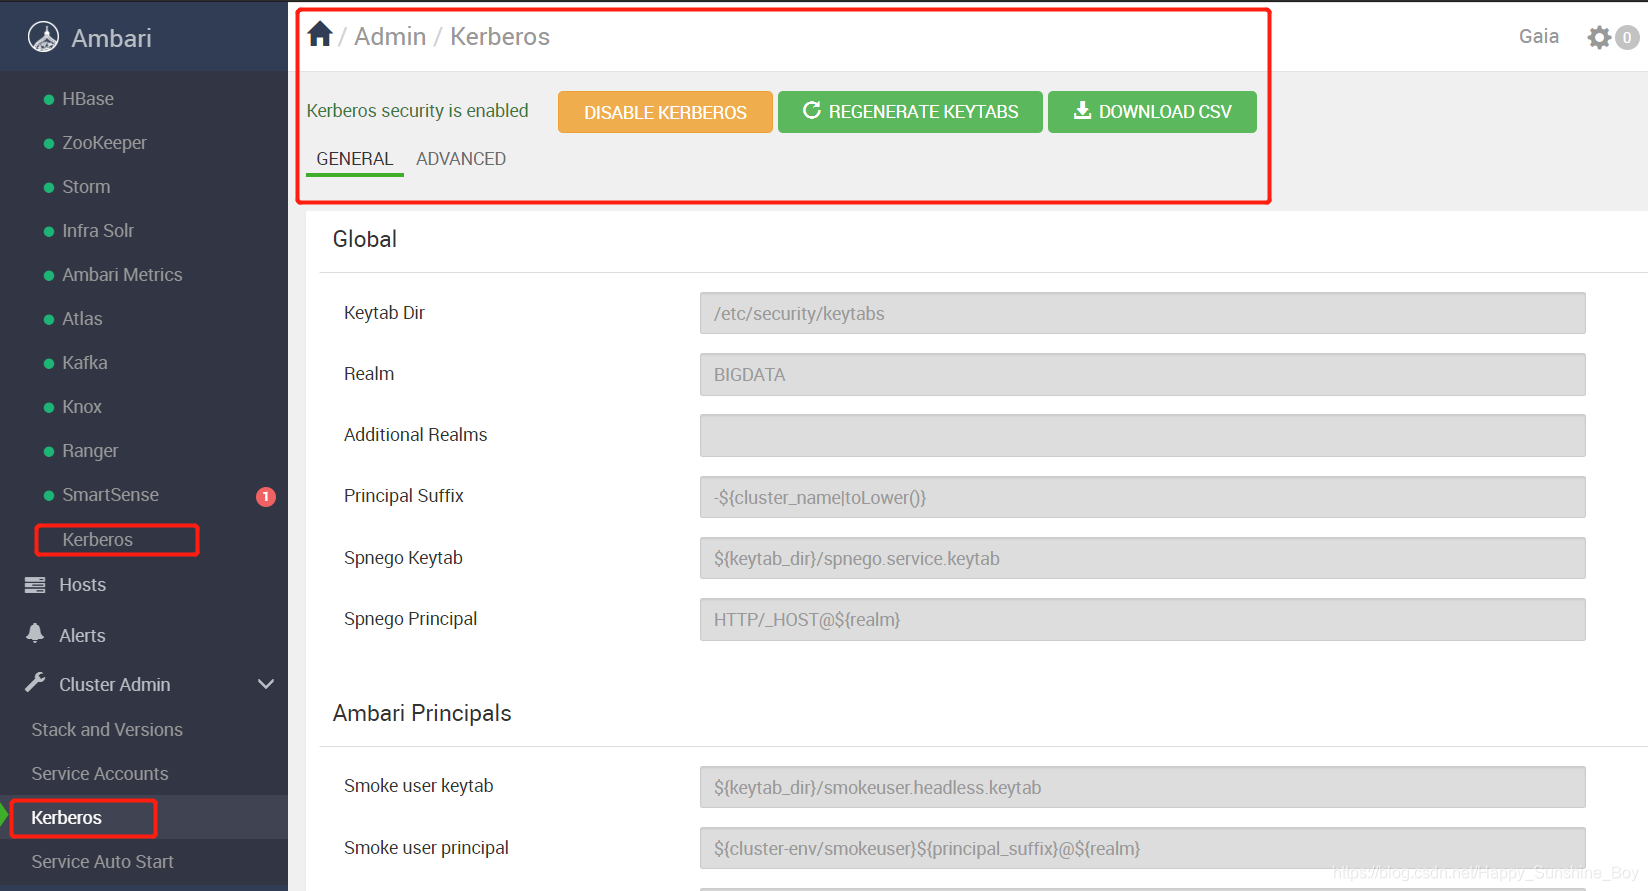Screen dimensions: 1648x891
Task: Click the Spnego Keytab field
Action: point(1143,558)
